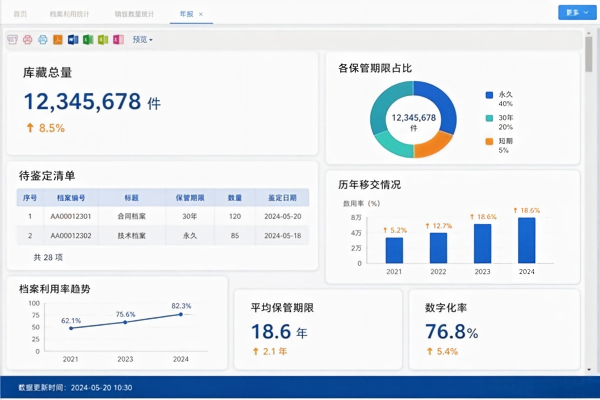Click the 75.6% point on trend line
600x400 pixels.
125,322
